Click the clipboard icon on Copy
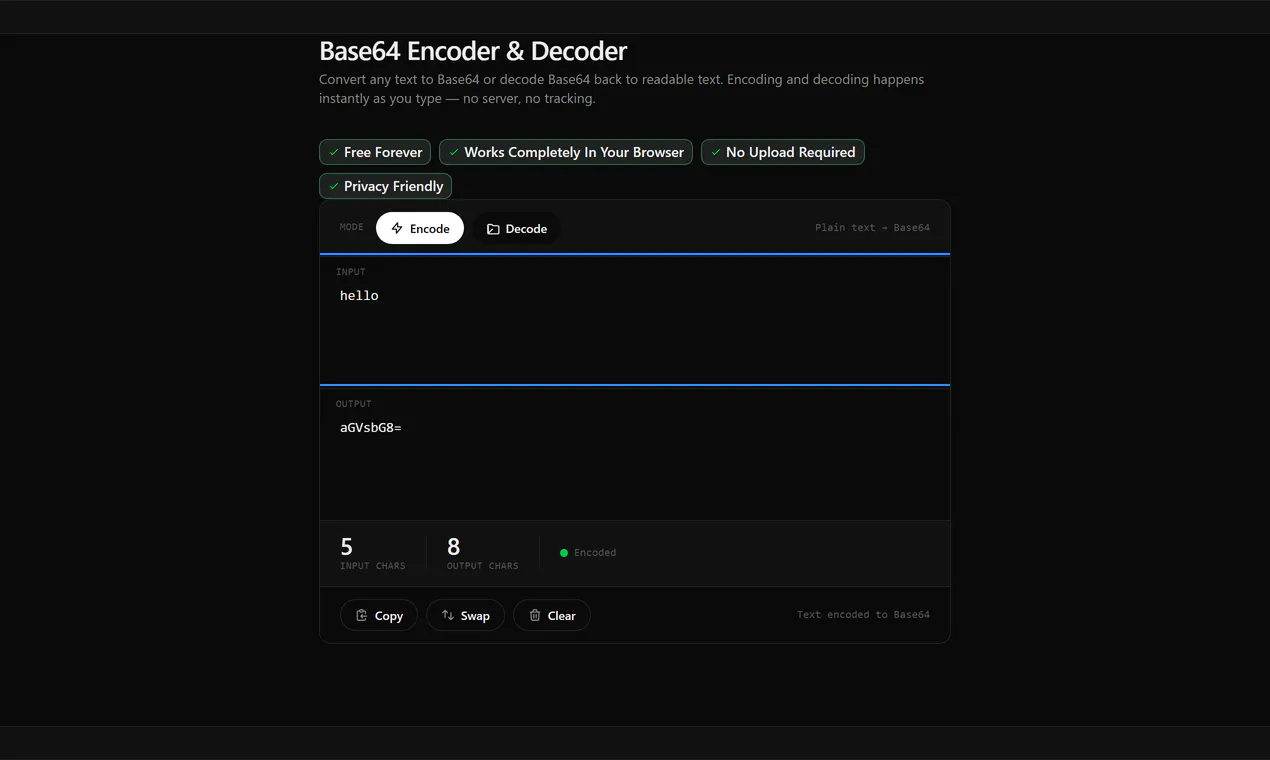The height and width of the screenshot is (760, 1270). pos(362,615)
